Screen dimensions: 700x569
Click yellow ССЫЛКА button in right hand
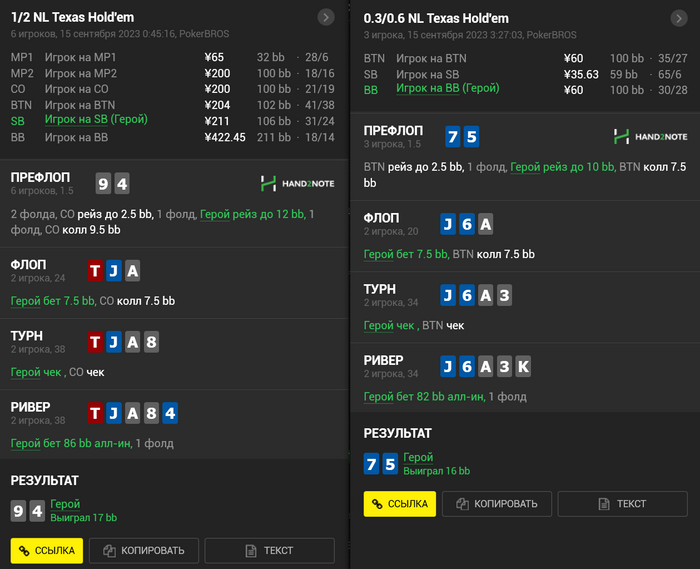pyautogui.click(x=400, y=504)
